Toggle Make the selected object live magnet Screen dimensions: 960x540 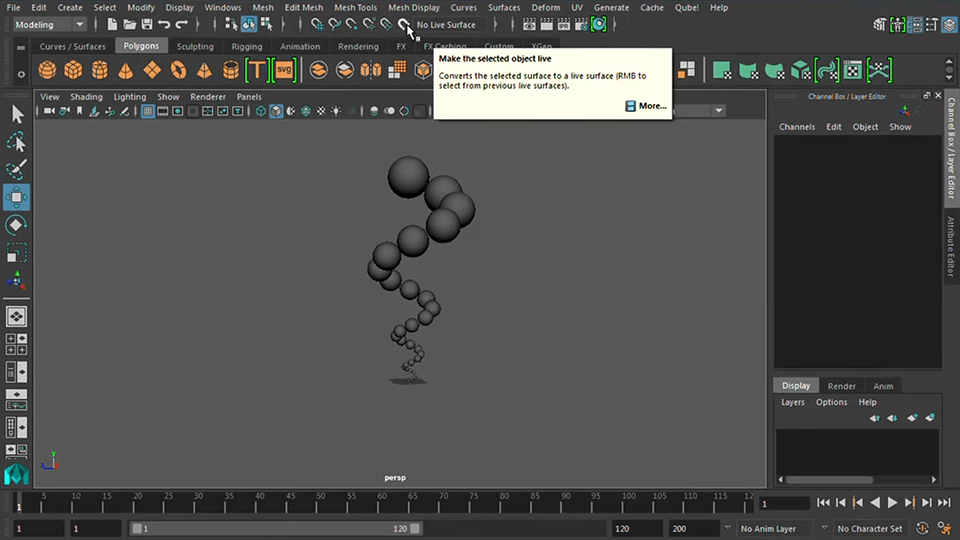403,24
